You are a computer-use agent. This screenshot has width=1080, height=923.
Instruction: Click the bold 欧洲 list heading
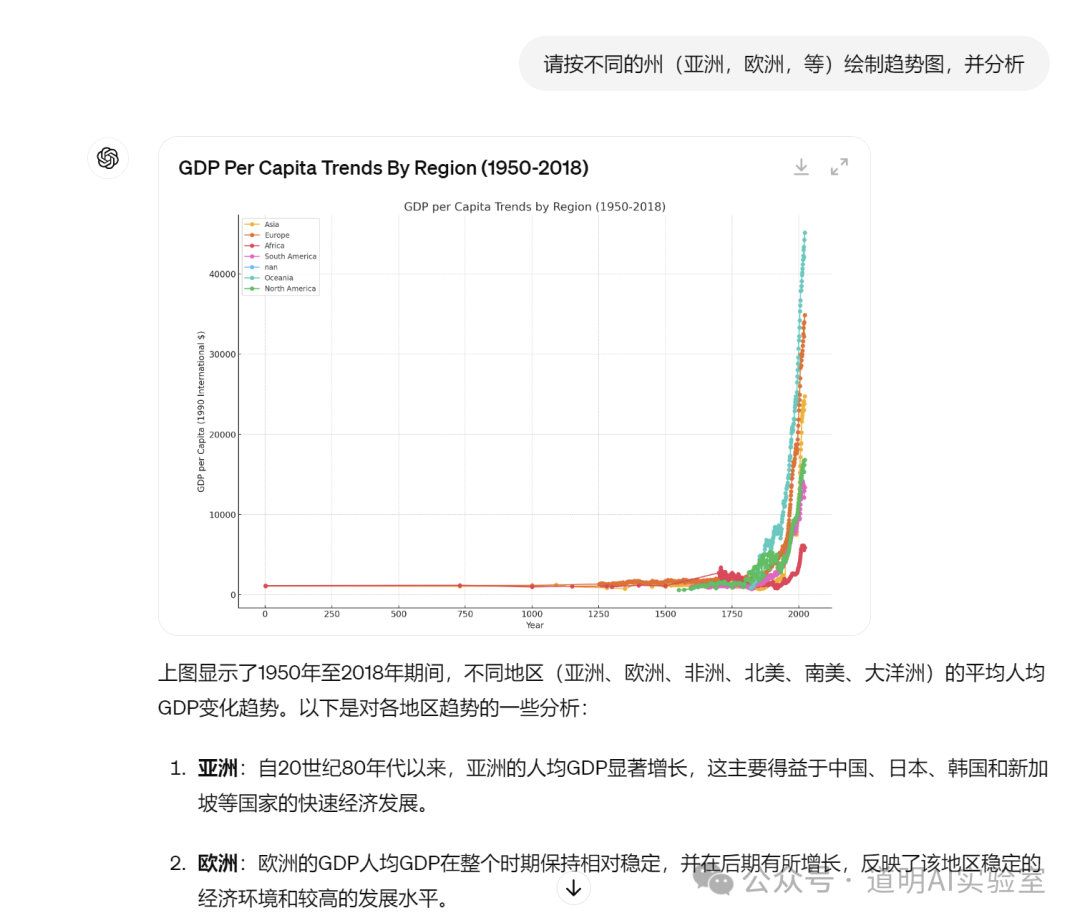coord(217,863)
